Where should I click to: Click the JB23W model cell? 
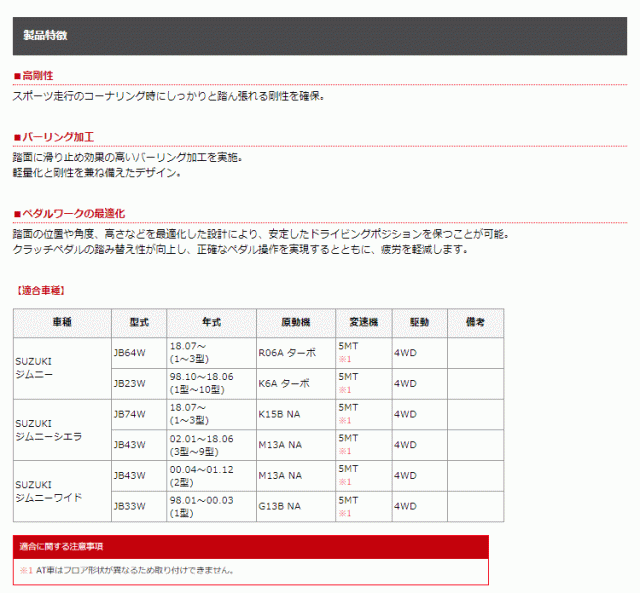(130, 383)
